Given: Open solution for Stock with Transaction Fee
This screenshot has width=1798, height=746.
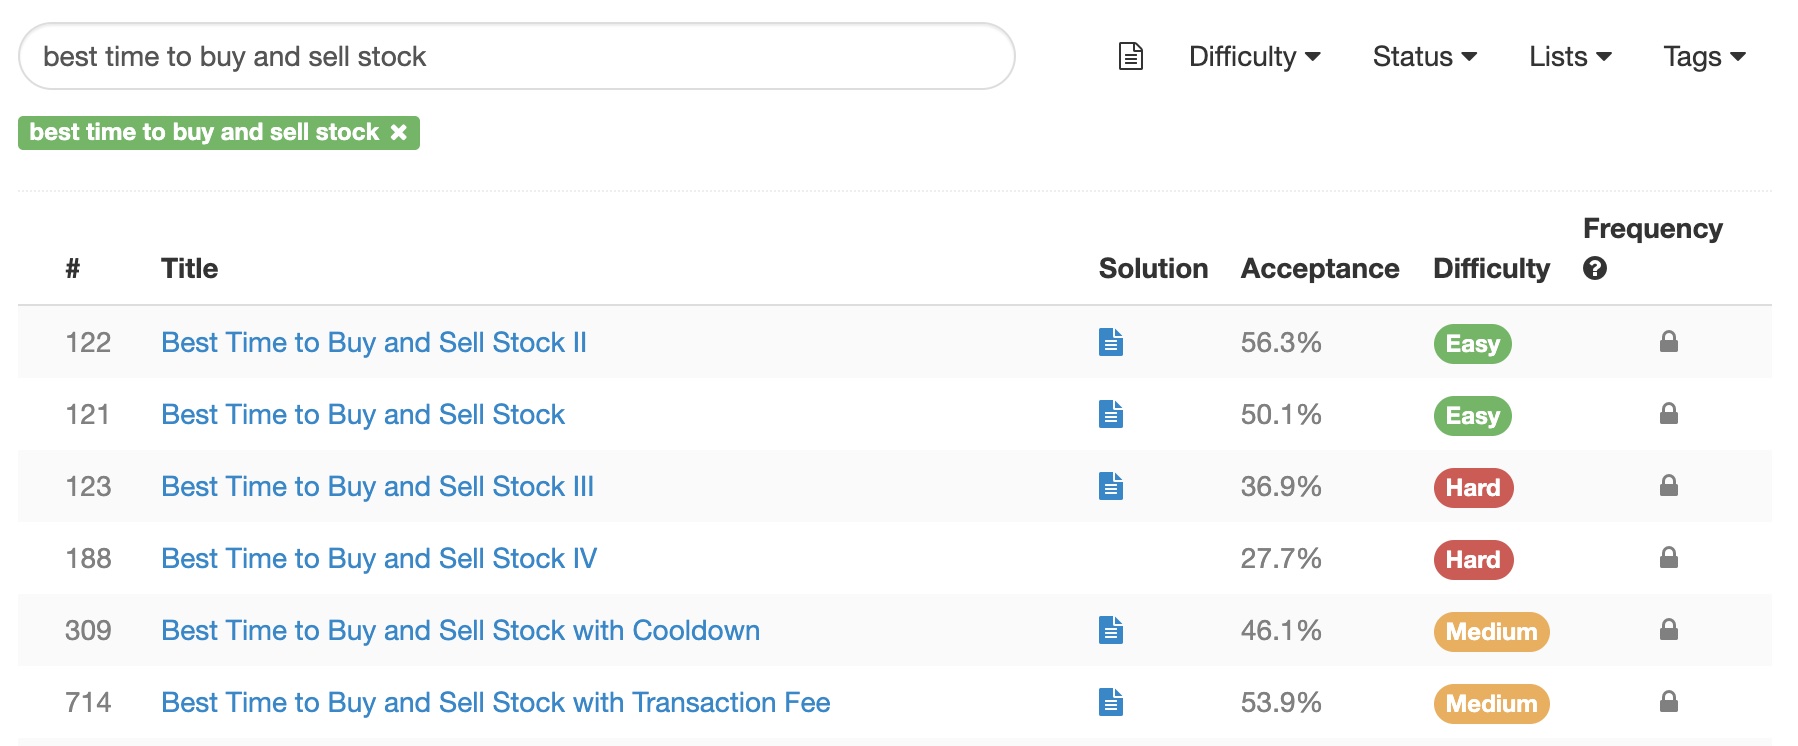Looking at the screenshot, I should pyautogui.click(x=1110, y=702).
